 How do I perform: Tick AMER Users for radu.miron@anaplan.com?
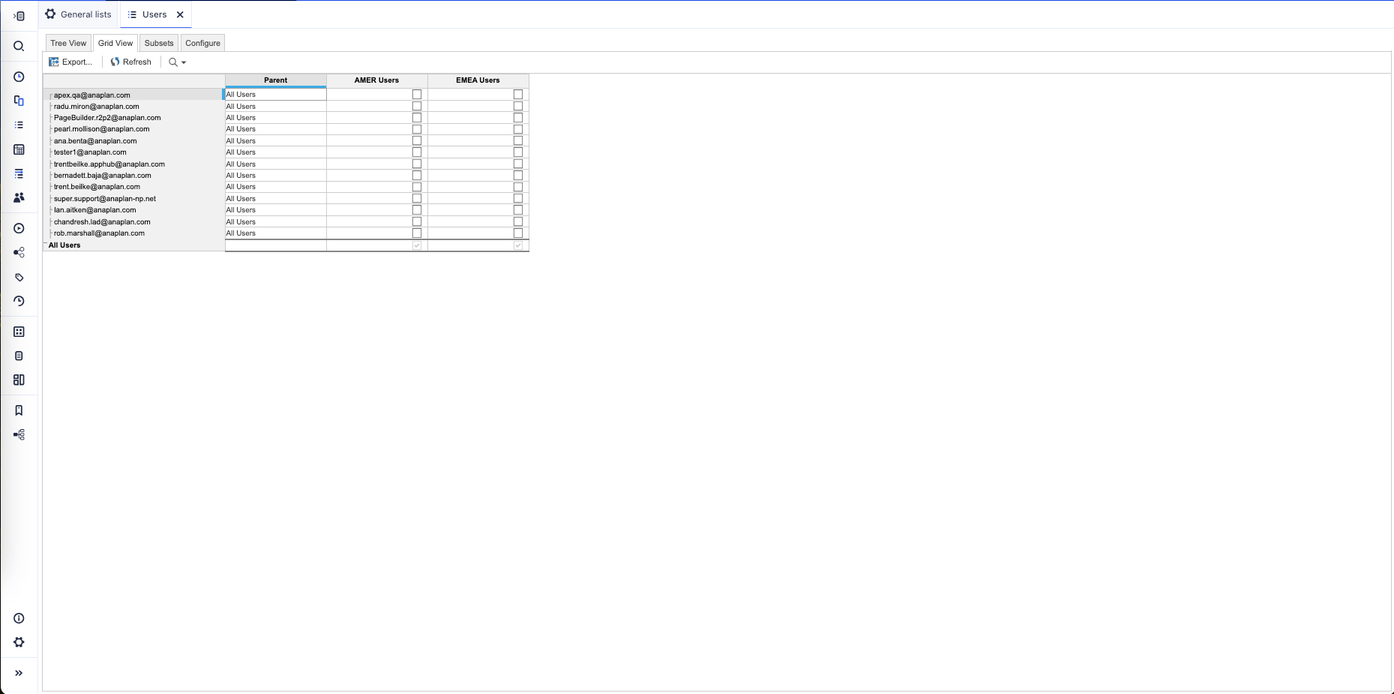point(417,106)
